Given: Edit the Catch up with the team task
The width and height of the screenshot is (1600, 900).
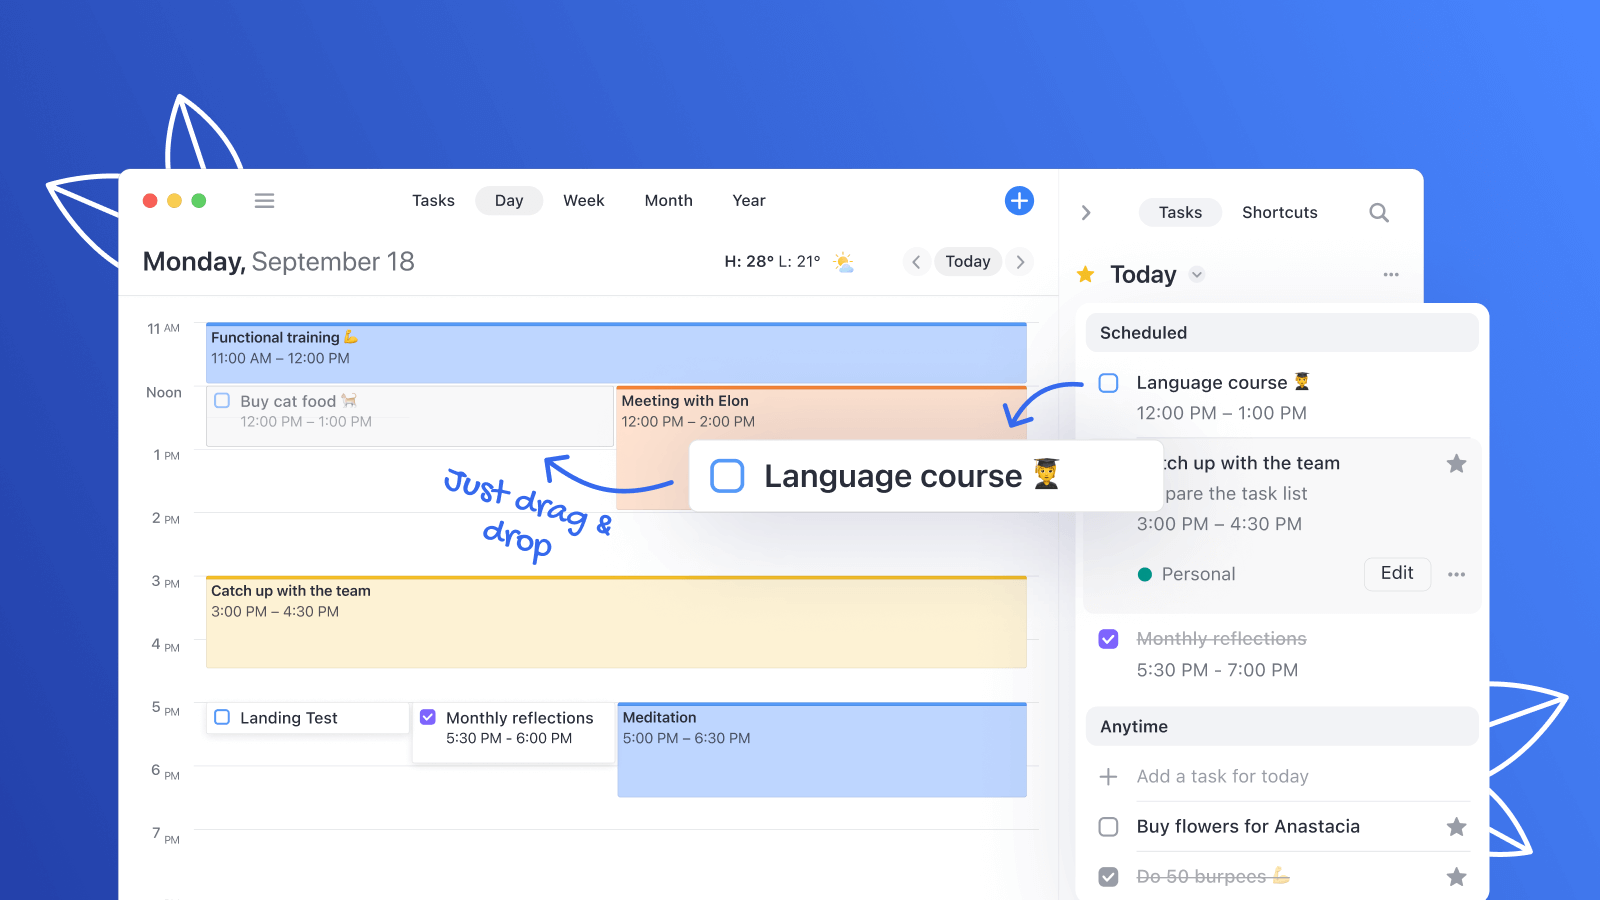Looking at the screenshot, I should click(1397, 573).
